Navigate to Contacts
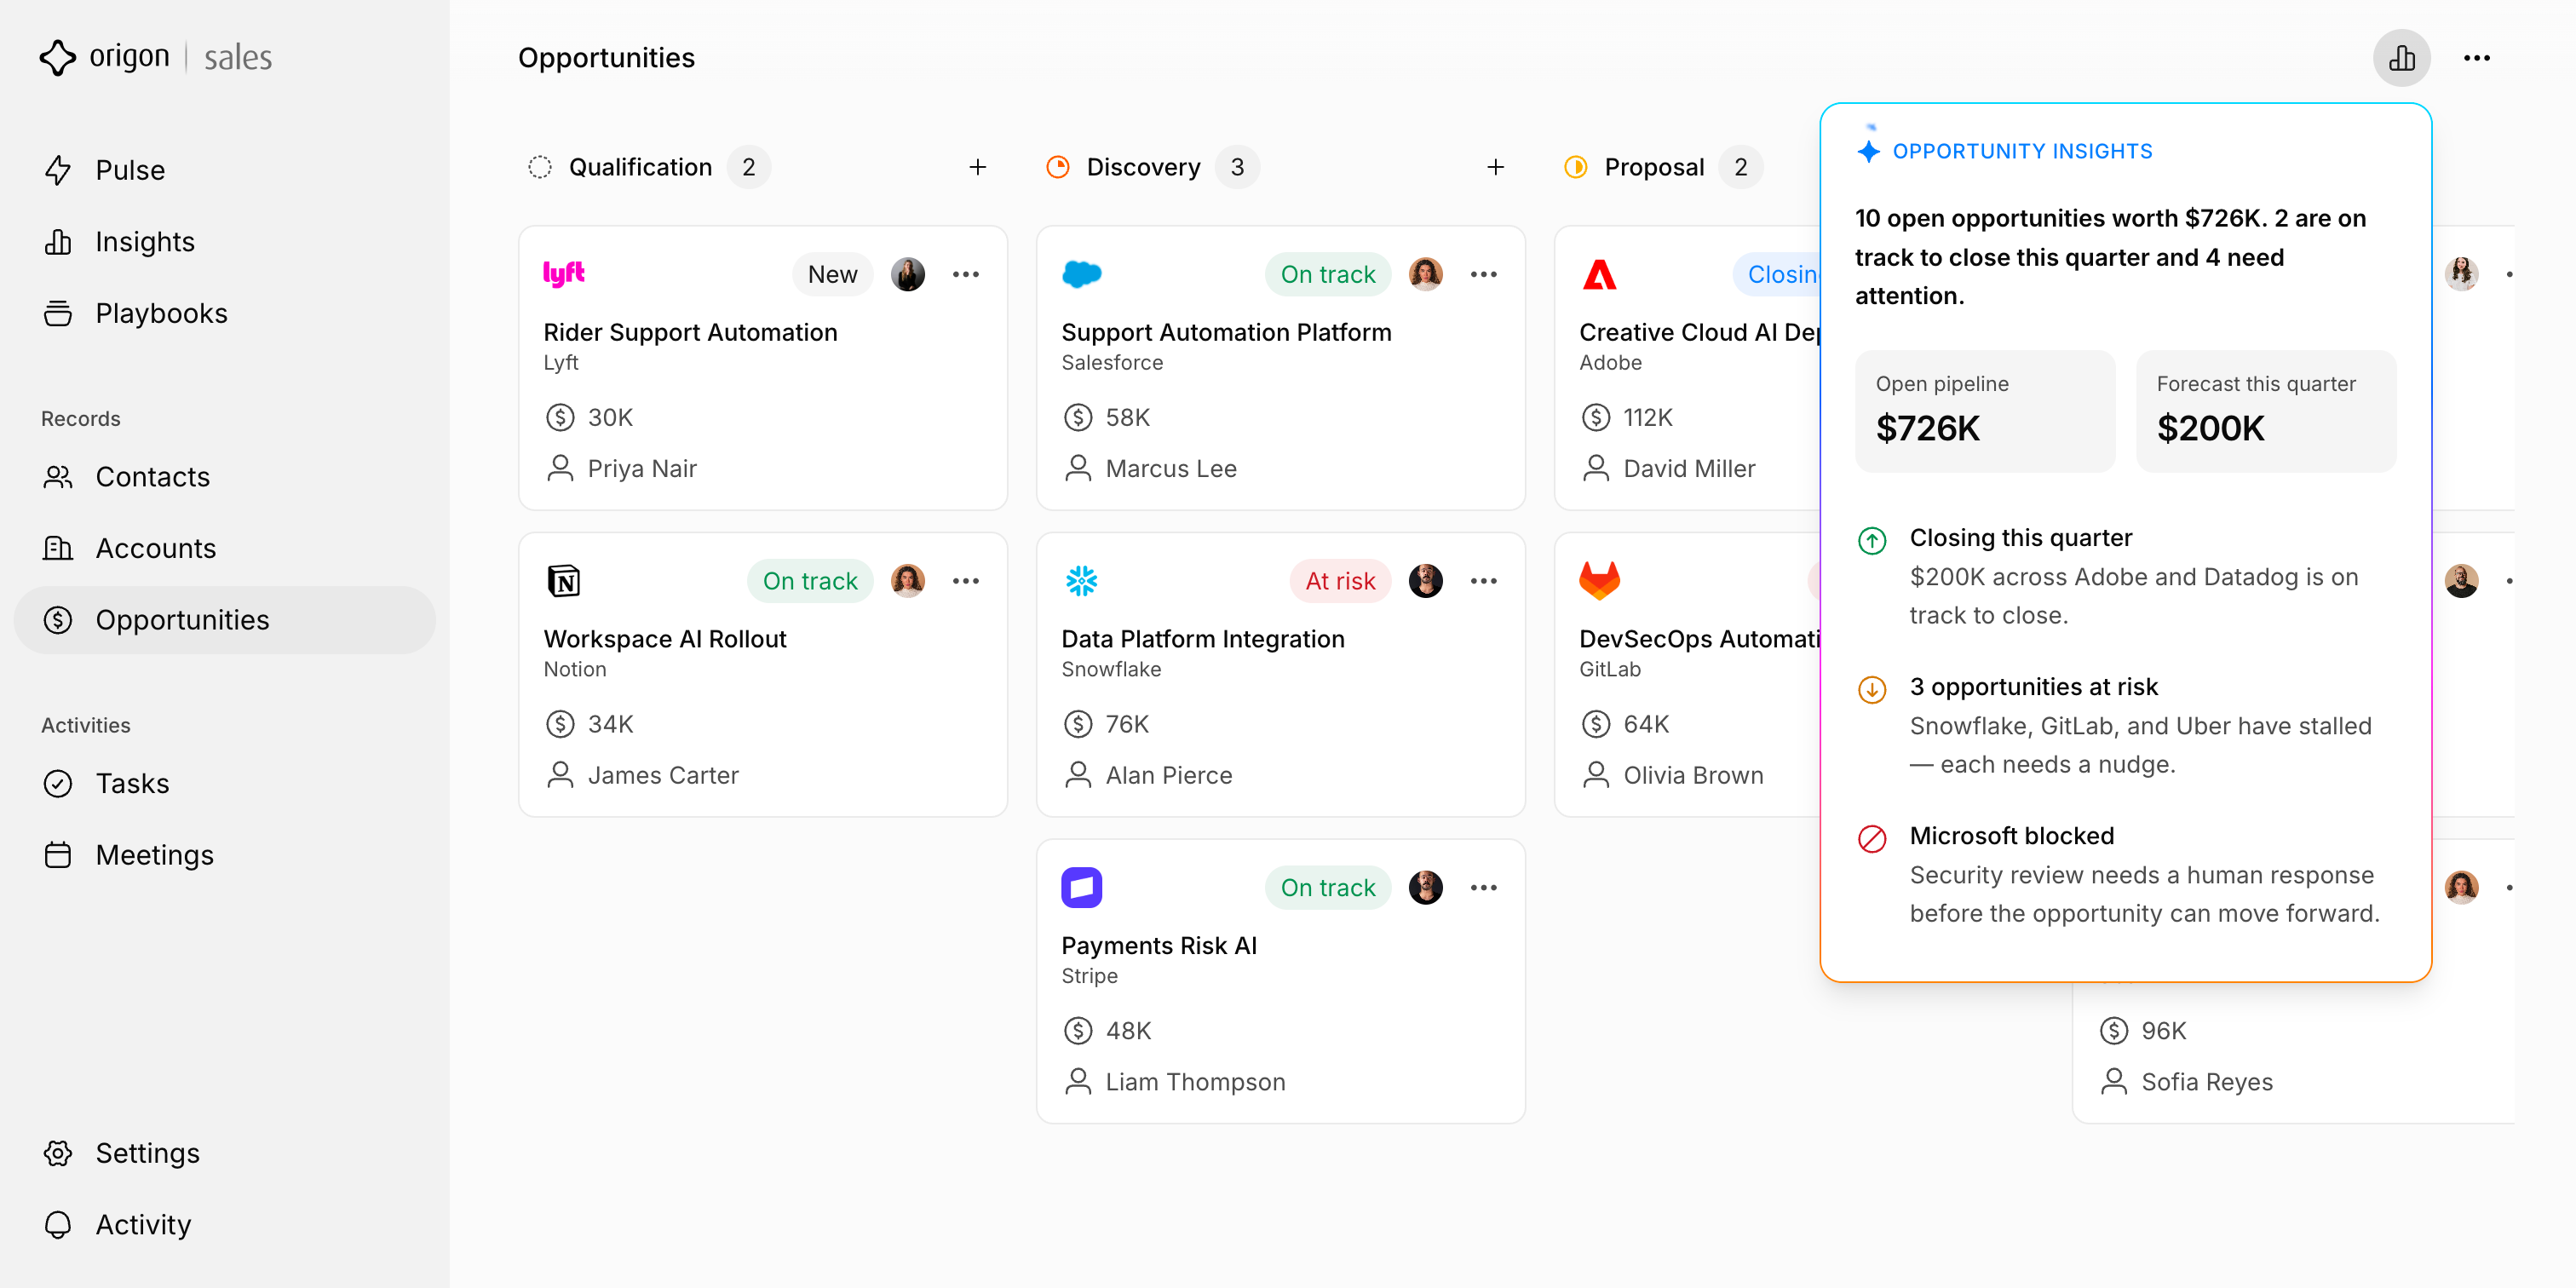The height and width of the screenshot is (1288, 2576). [x=224, y=477]
